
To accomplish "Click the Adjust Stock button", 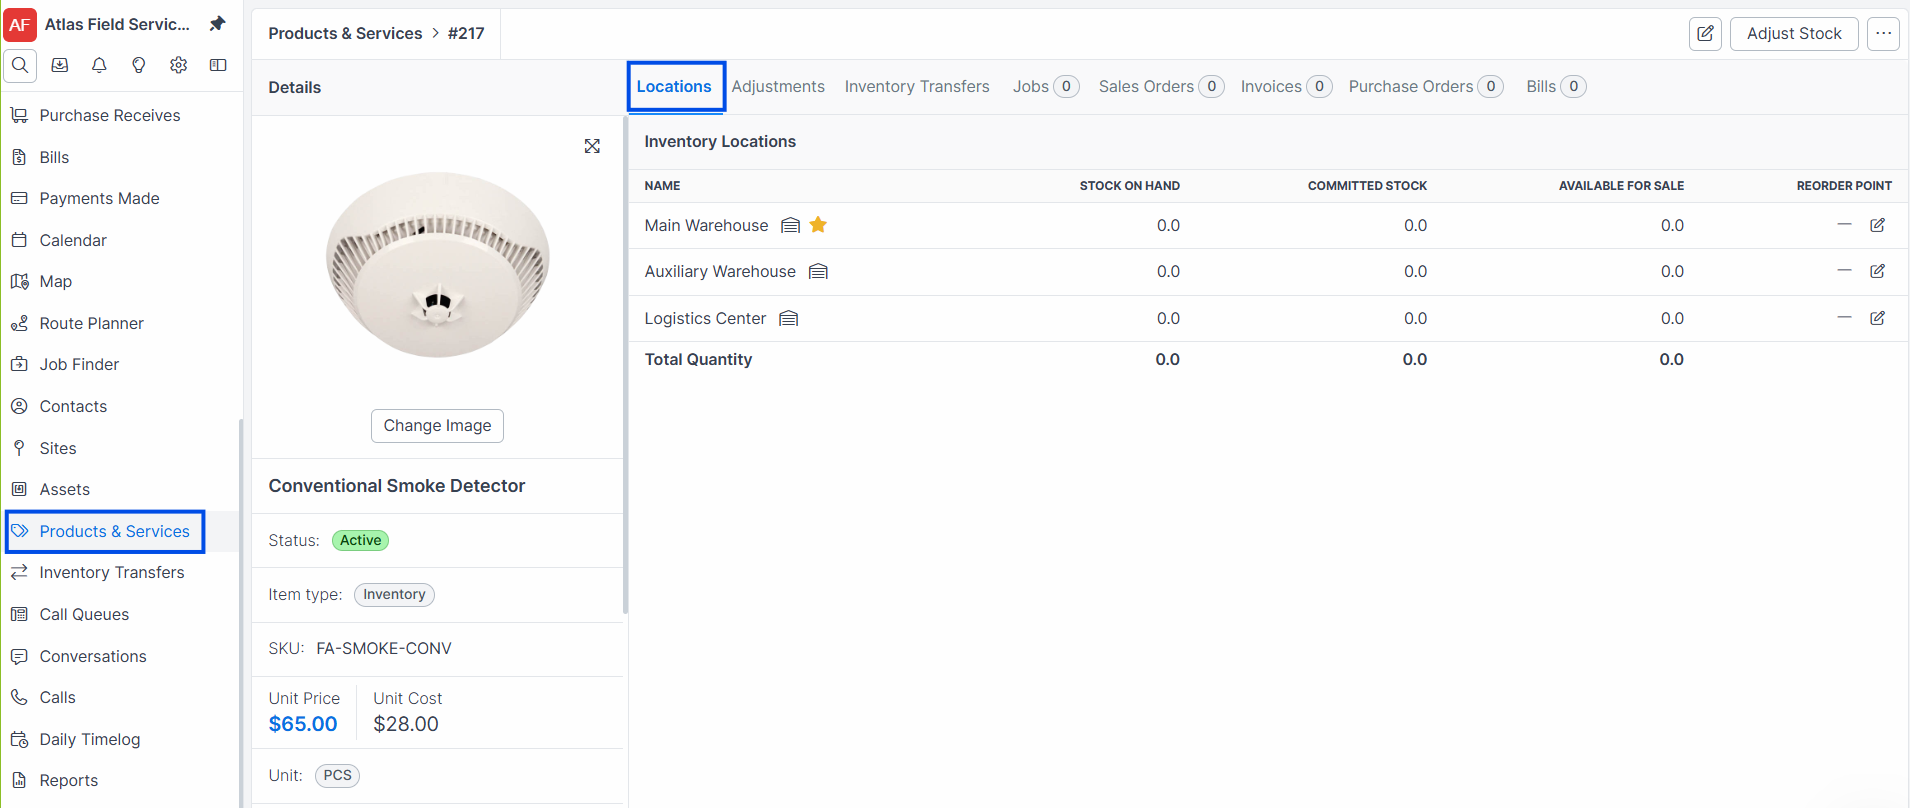I will click(x=1794, y=34).
